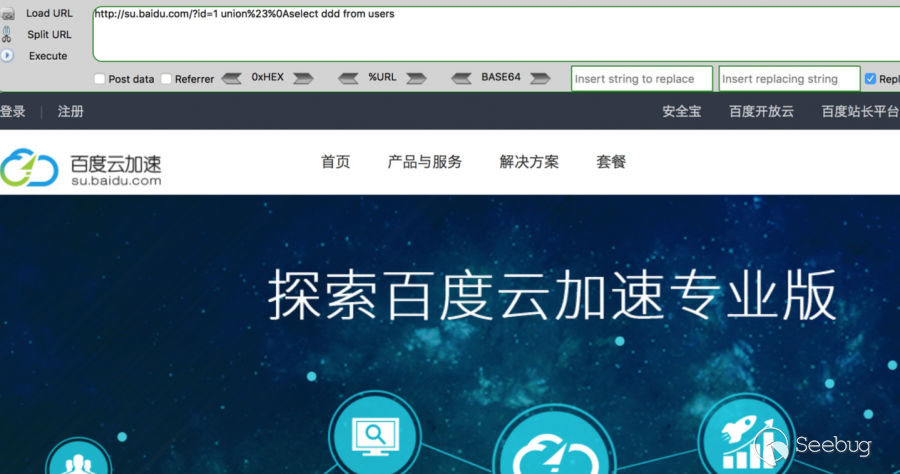Click right arrow beside %URL
Viewport: 900px width, 474px height.
click(416, 78)
